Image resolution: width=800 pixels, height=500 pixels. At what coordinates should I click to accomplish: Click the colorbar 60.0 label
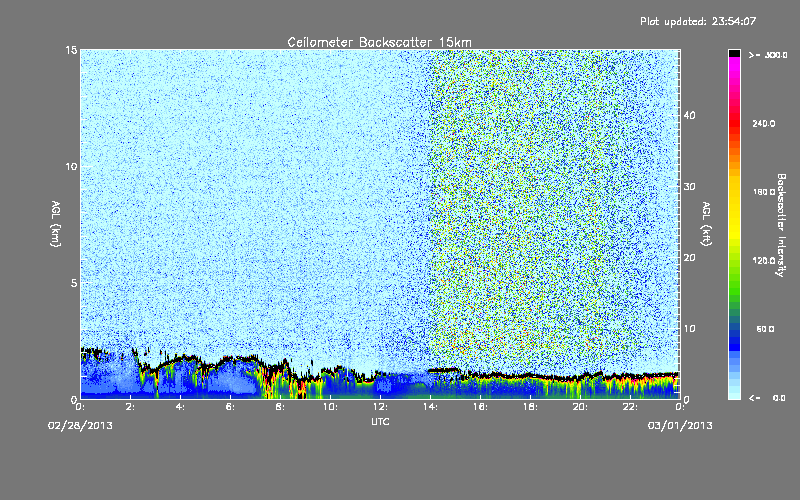[765, 330]
